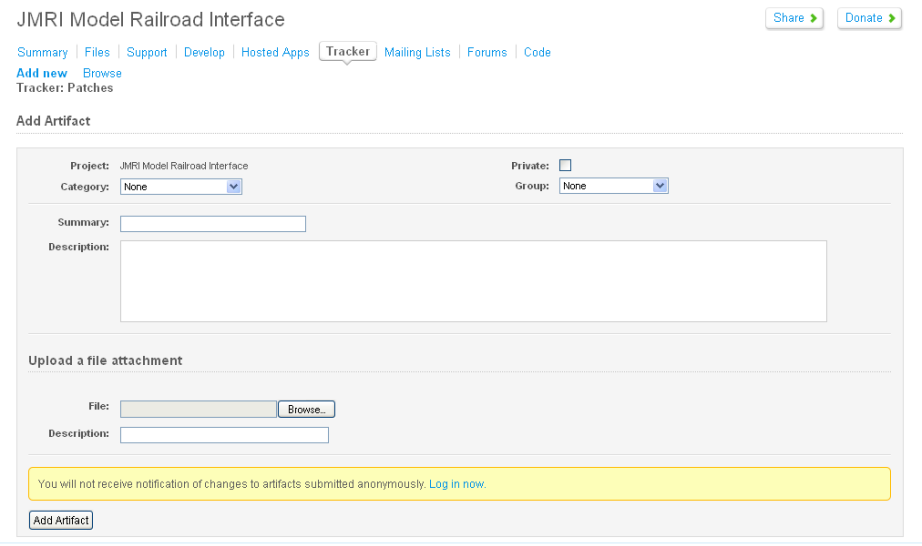Click the Donate button
The height and width of the screenshot is (546, 922).
pos(869,18)
